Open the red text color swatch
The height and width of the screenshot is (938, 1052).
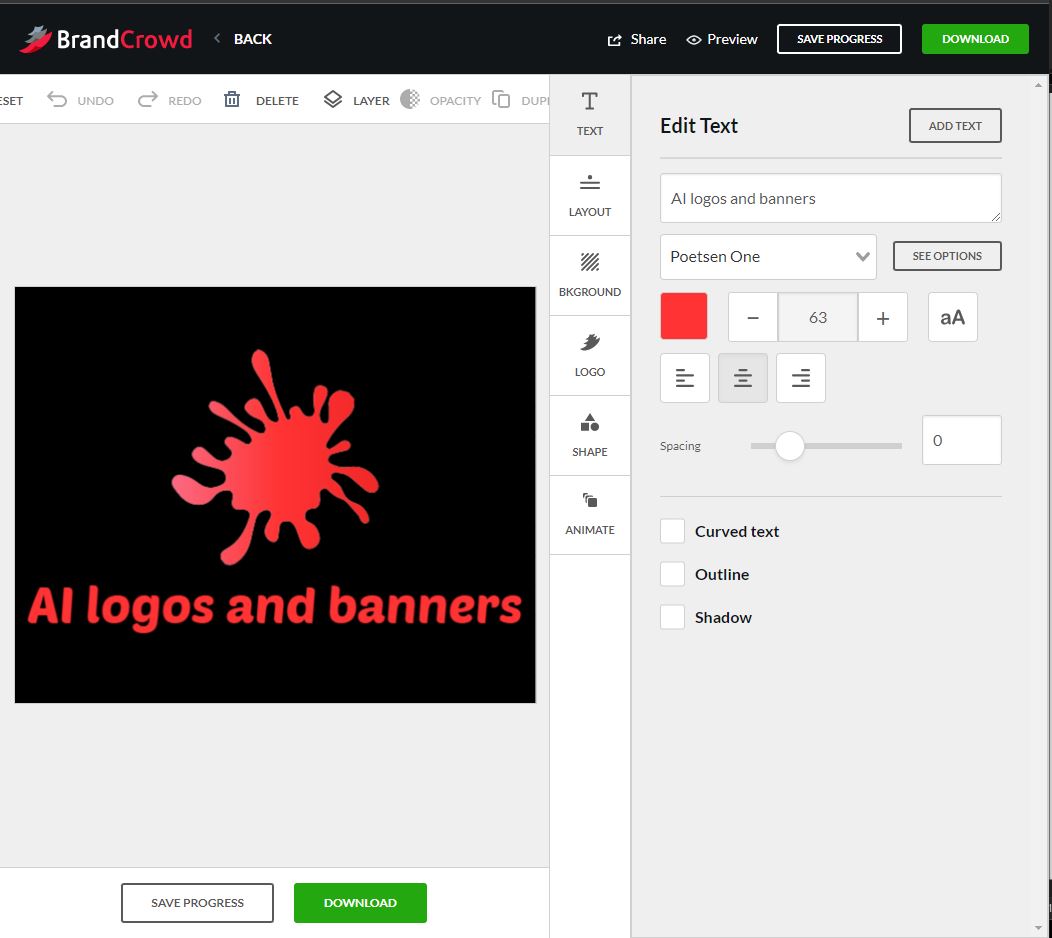click(x=684, y=316)
